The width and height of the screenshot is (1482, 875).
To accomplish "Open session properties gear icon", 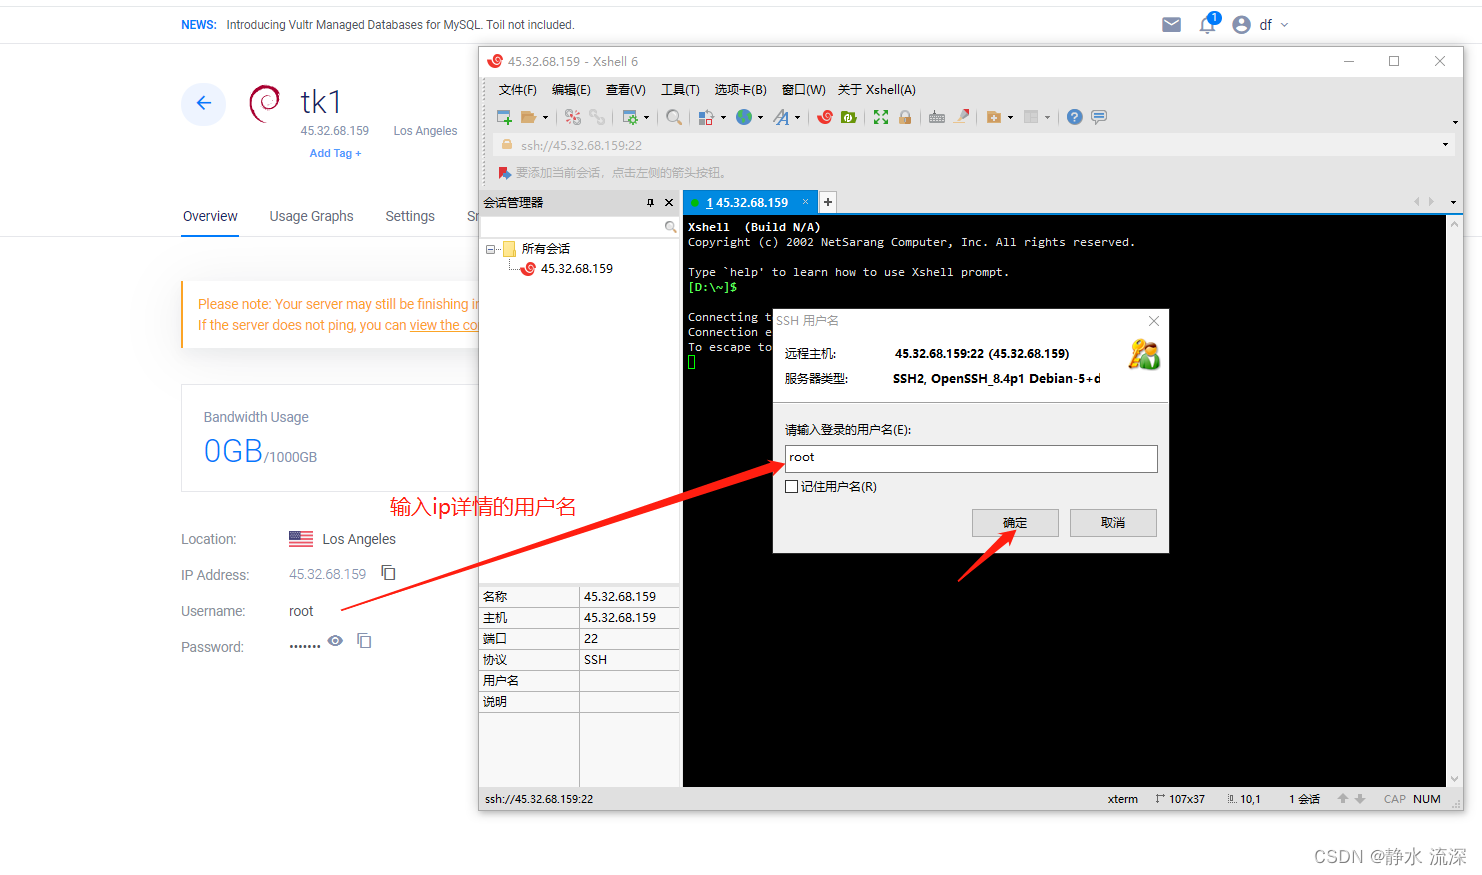I will pos(630,117).
